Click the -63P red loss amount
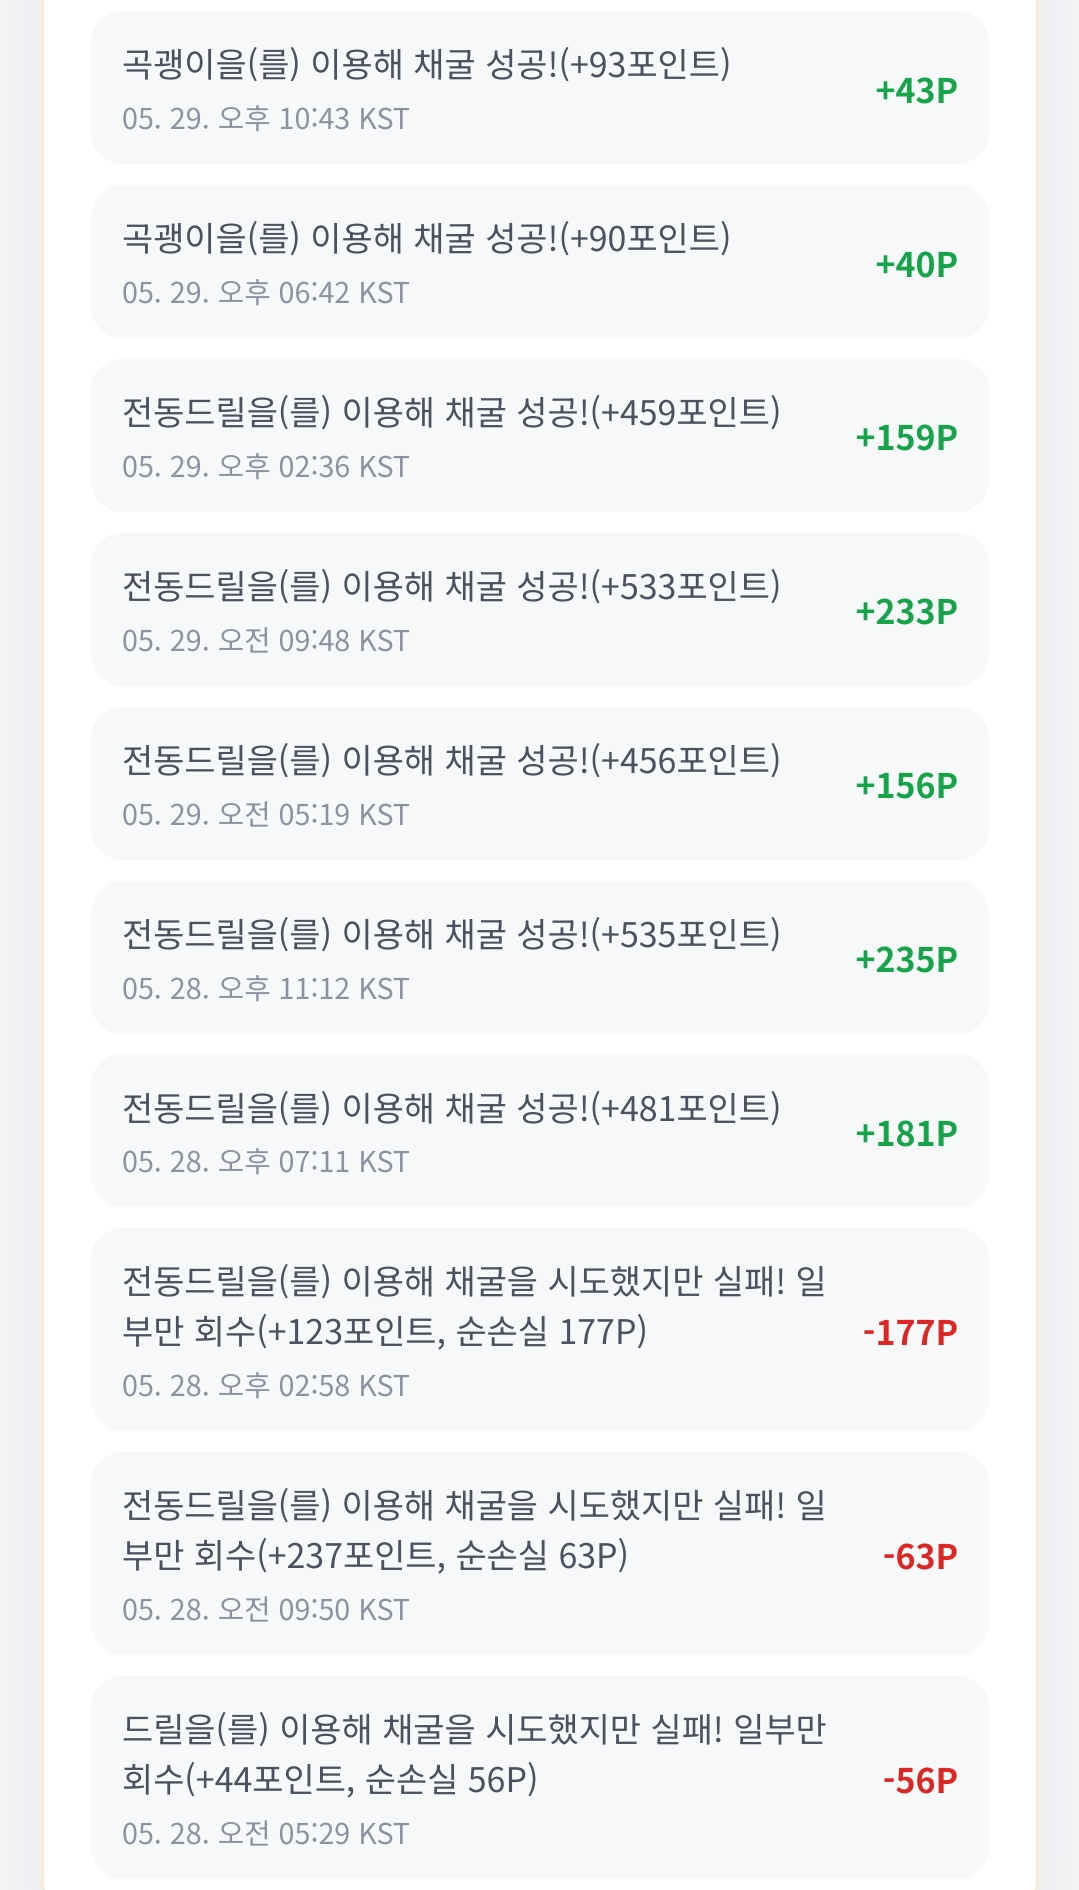This screenshot has height=1890, width=1079. click(x=920, y=1557)
